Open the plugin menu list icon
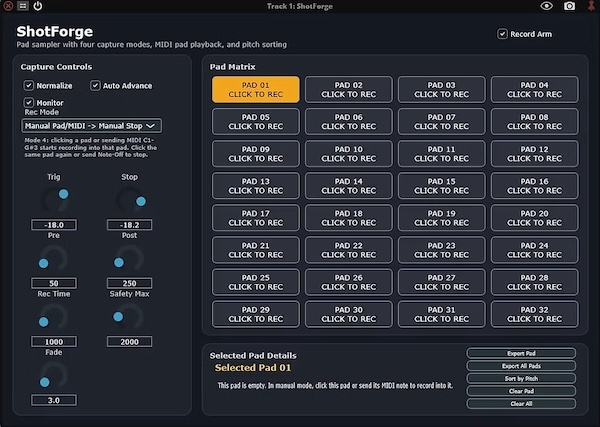The image size is (600, 427). pos(23,6)
